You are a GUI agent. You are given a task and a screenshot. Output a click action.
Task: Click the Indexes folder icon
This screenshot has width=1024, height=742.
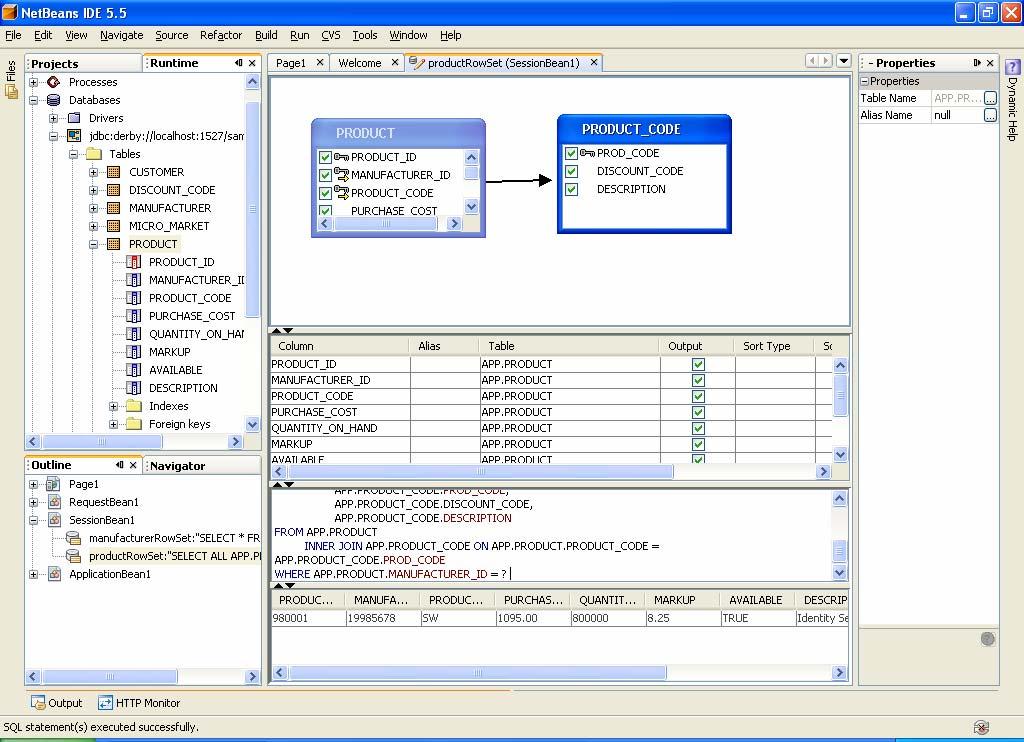[x=134, y=406]
